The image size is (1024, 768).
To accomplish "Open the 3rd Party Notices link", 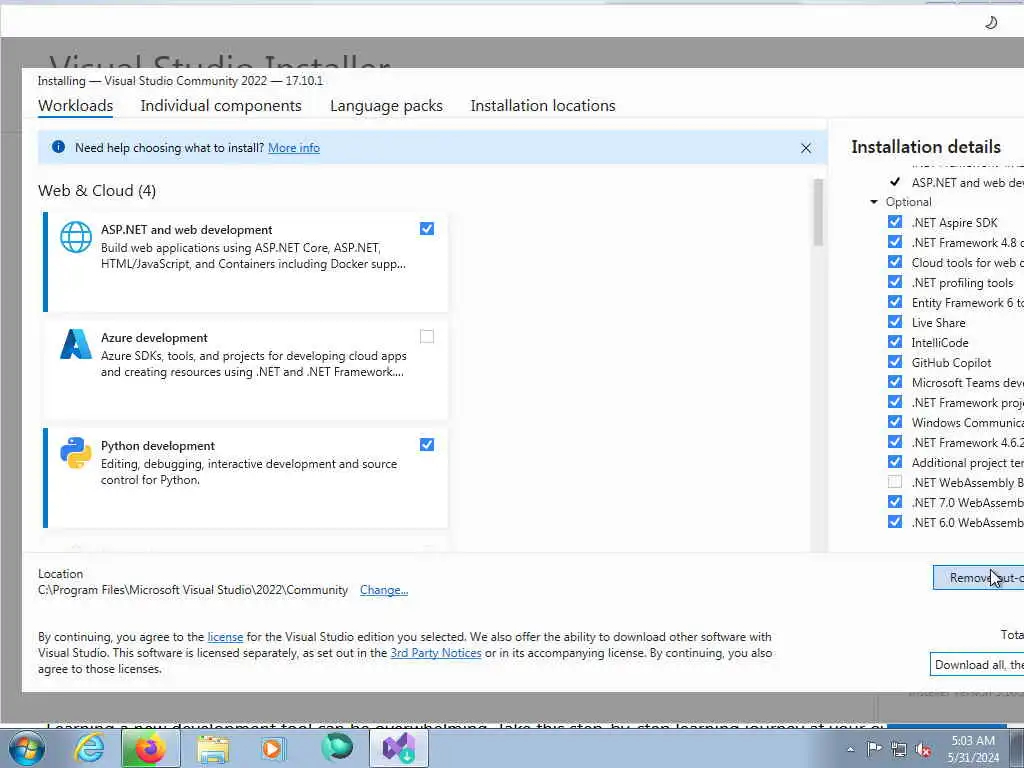I will point(436,653).
